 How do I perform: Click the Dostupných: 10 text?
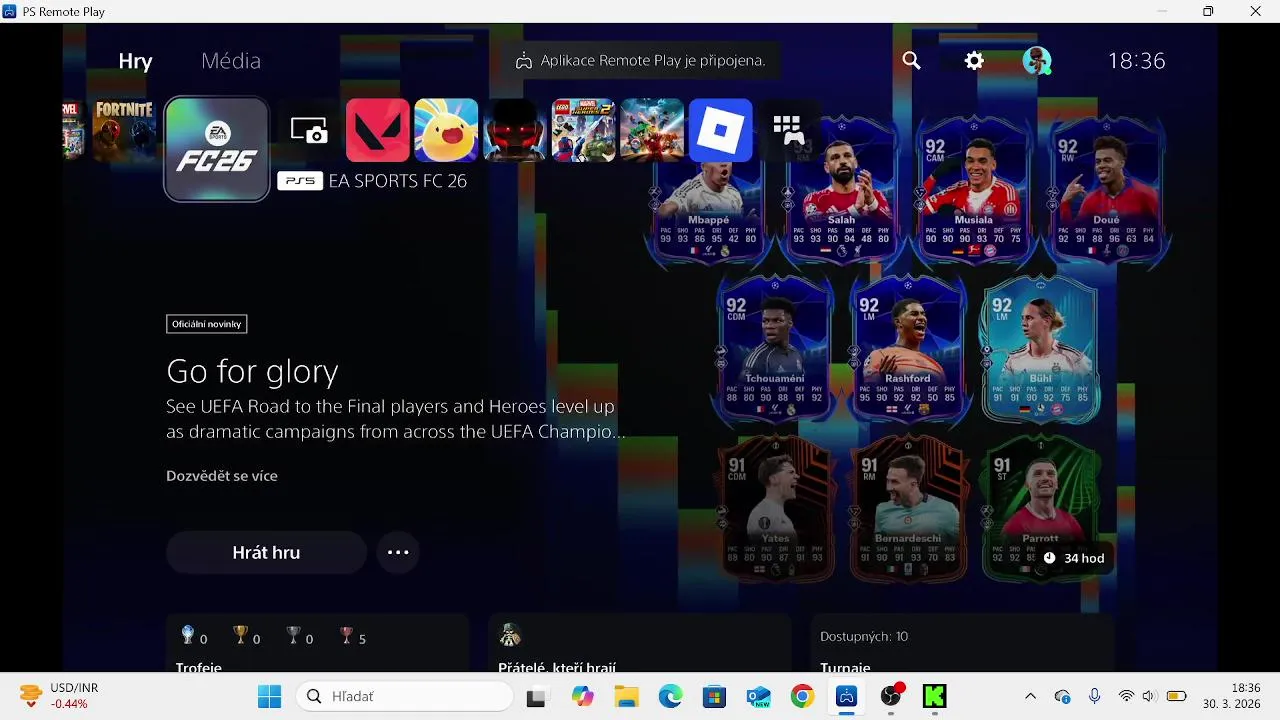[x=864, y=637]
